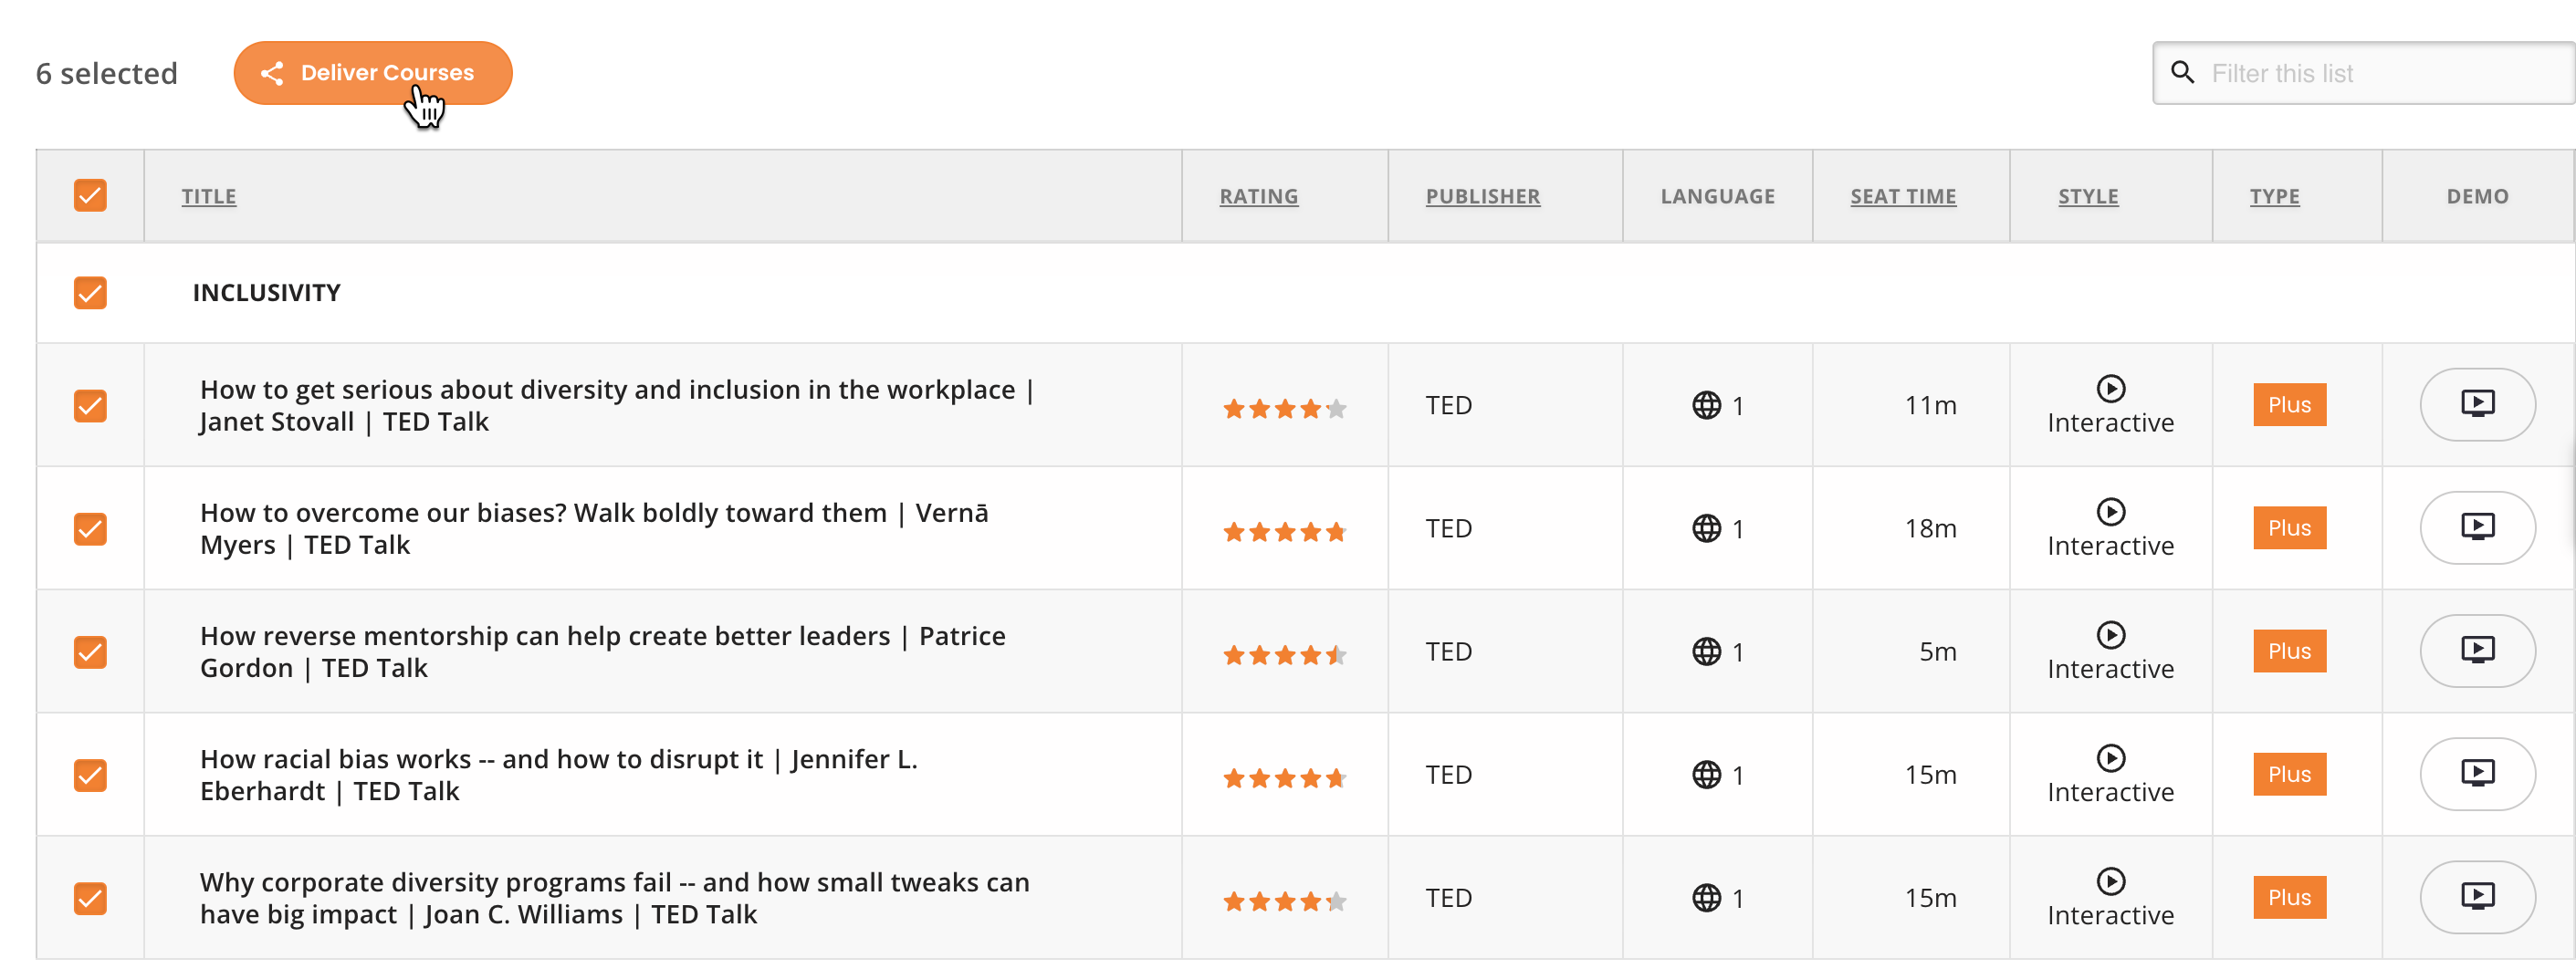The width and height of the screenshot is (2576, 969).
Task: Click the Filter this list search field
Action: click(2364, 73)
